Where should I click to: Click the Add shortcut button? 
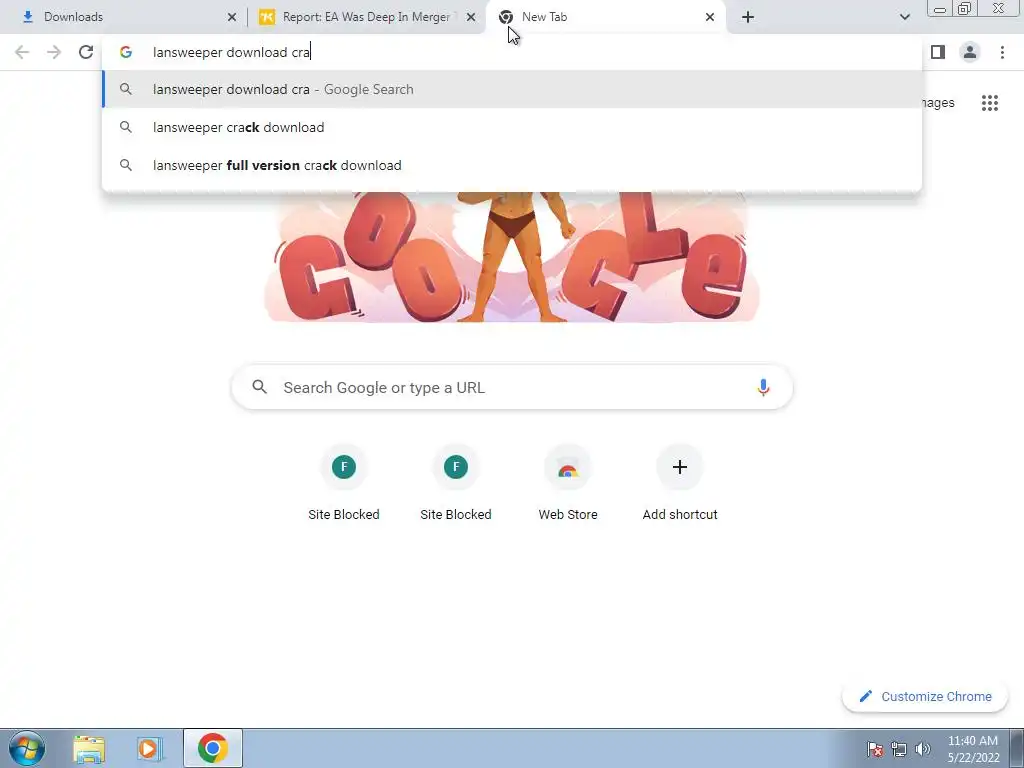[x=680, y=483]
